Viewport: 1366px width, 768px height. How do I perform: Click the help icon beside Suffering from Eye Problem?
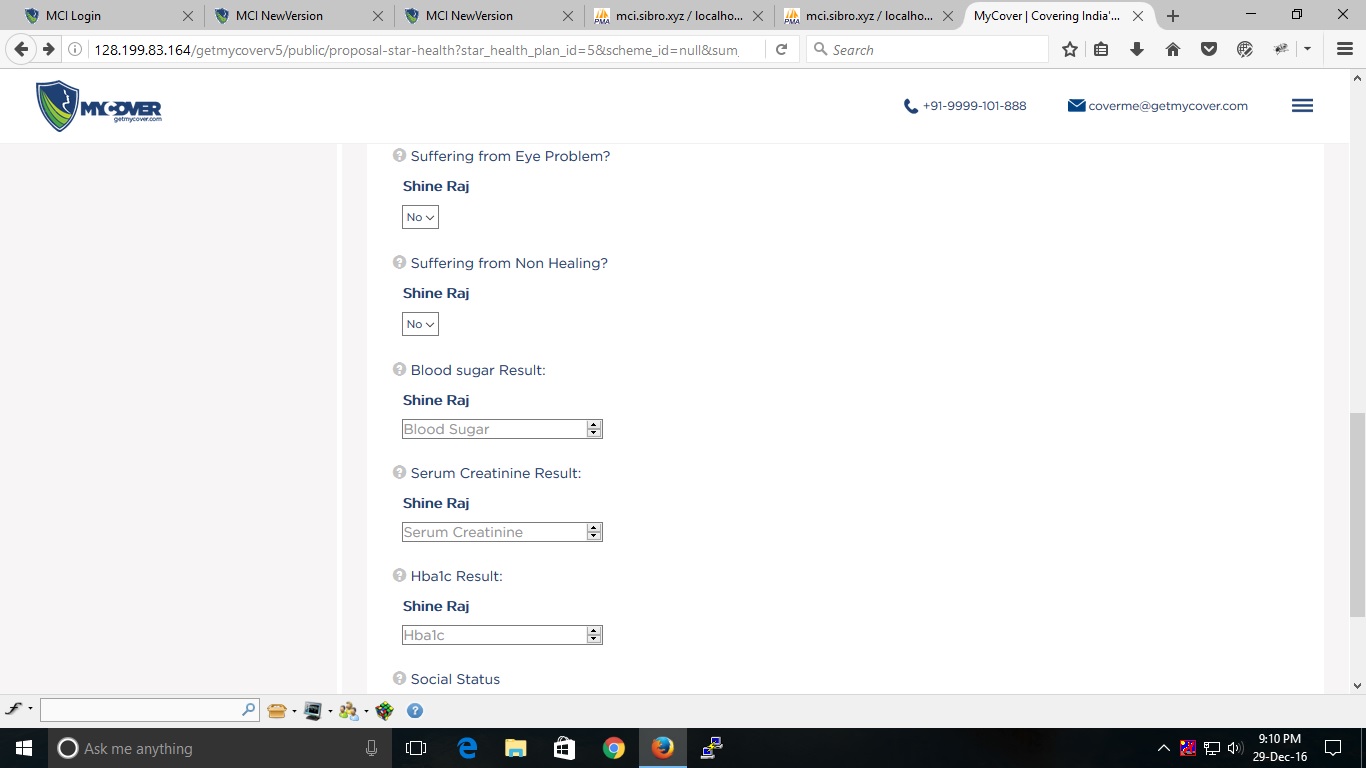tap(399, 156)
